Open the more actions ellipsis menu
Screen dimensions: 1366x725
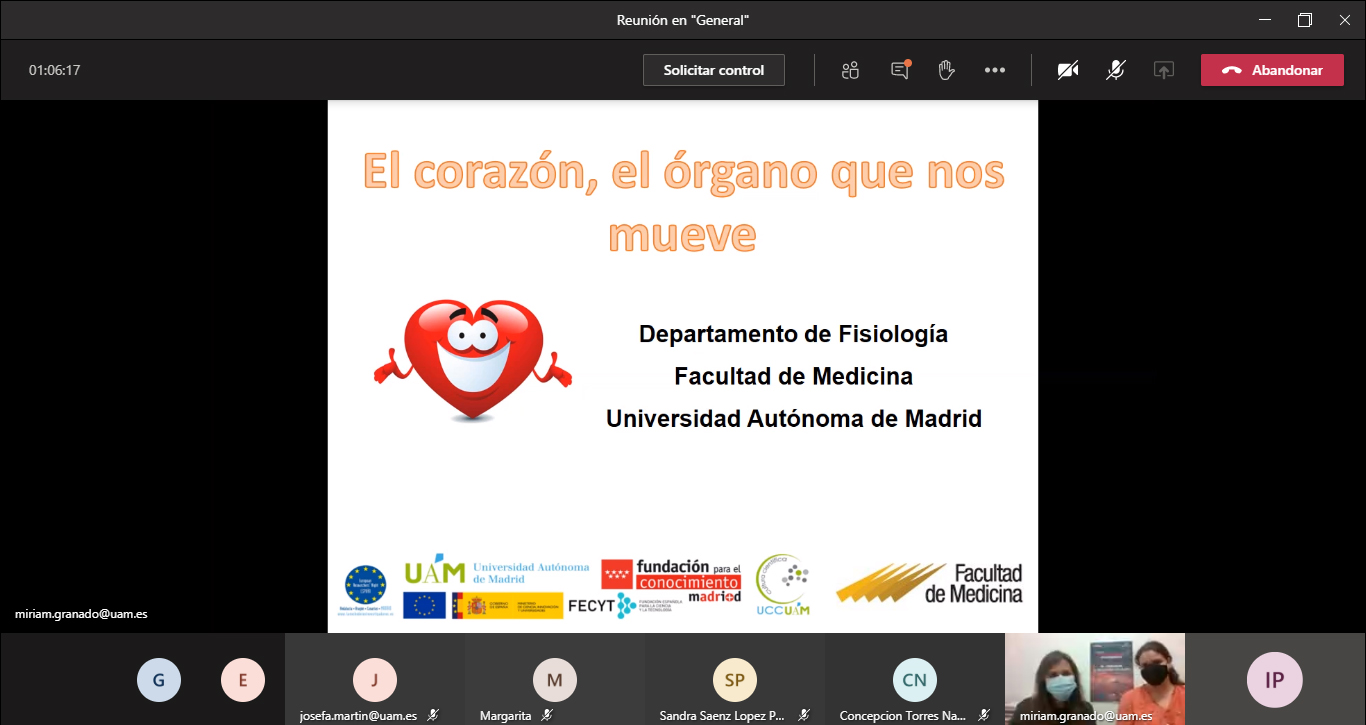994,70
